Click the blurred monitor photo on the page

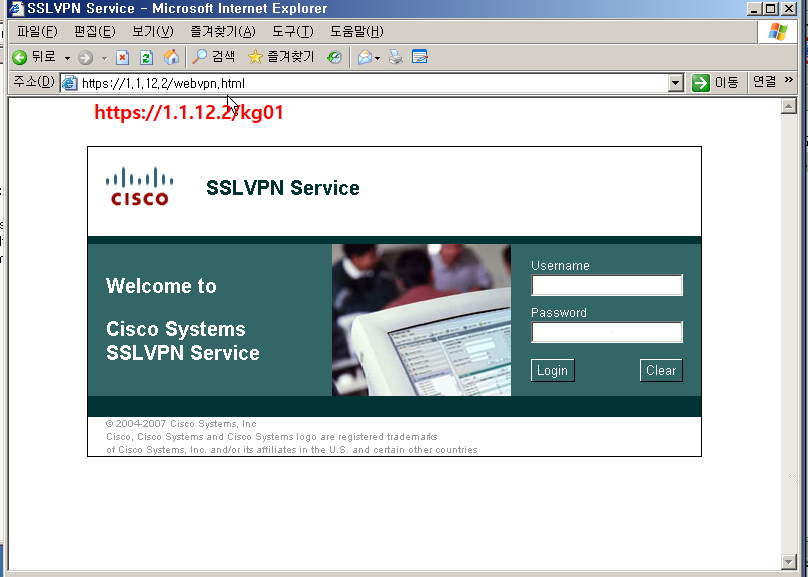pos(422,320)
